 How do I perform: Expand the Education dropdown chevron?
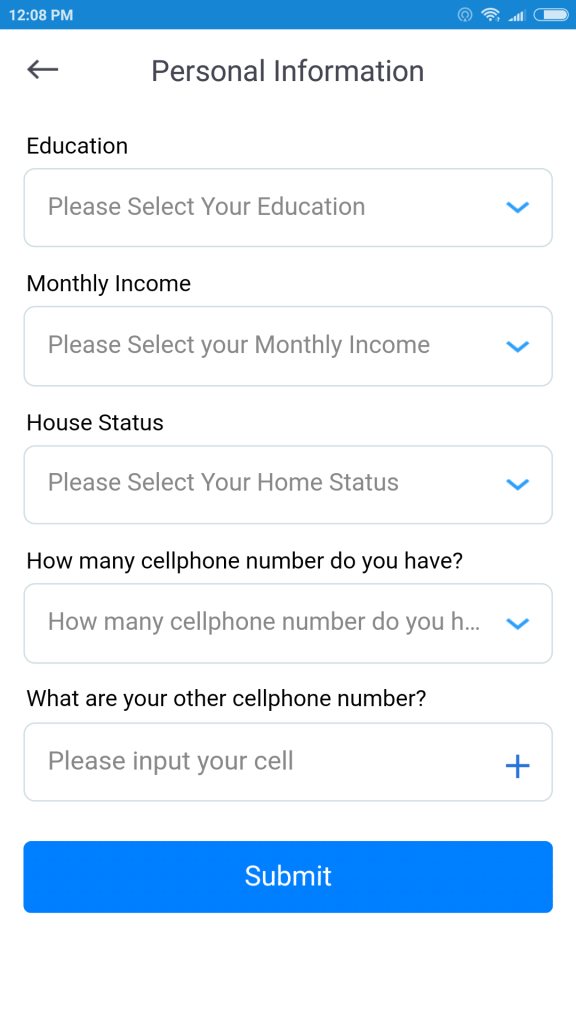[517, 207]
